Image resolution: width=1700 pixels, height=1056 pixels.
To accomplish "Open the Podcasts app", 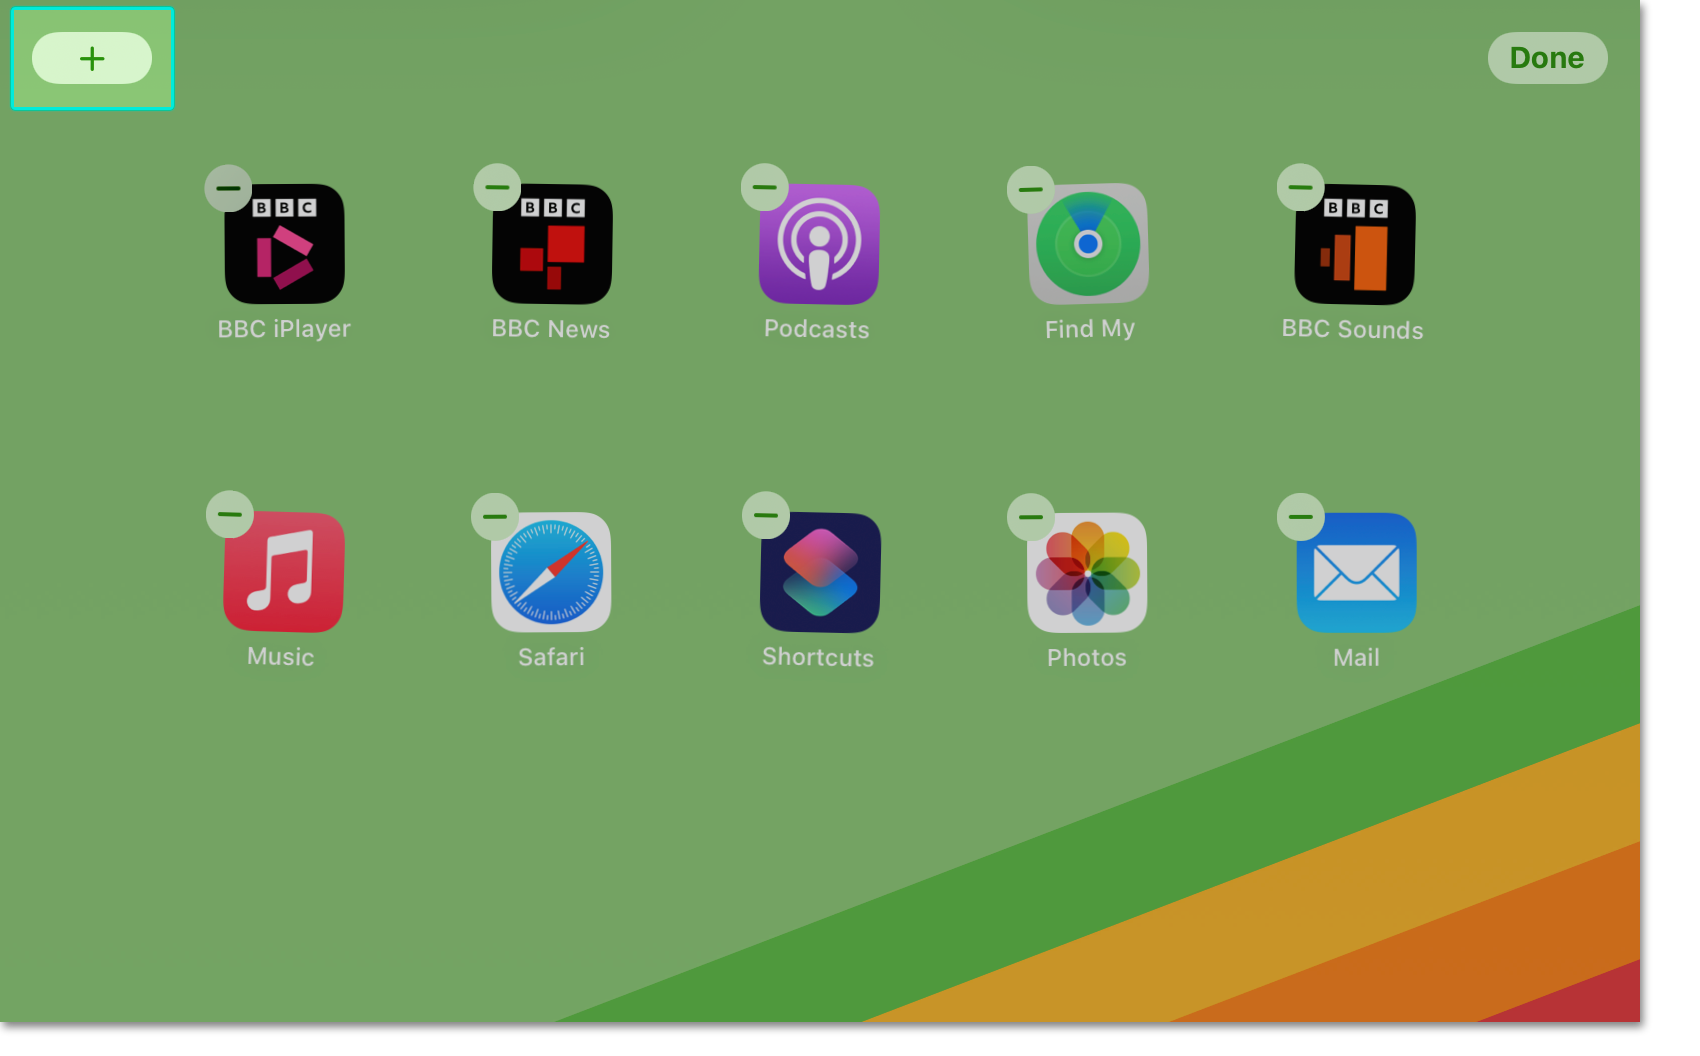I will [x=818, y=243].
